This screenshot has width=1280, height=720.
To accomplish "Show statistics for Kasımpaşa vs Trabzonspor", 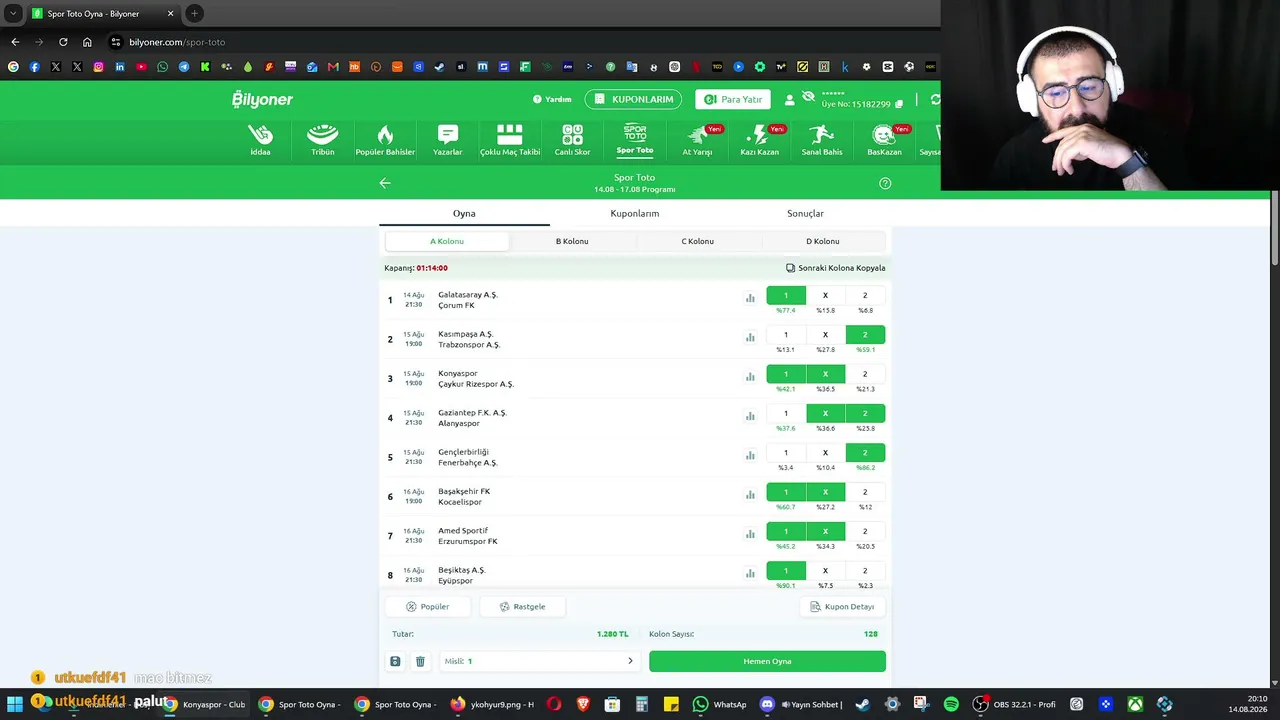I will (x=750, y=338).
